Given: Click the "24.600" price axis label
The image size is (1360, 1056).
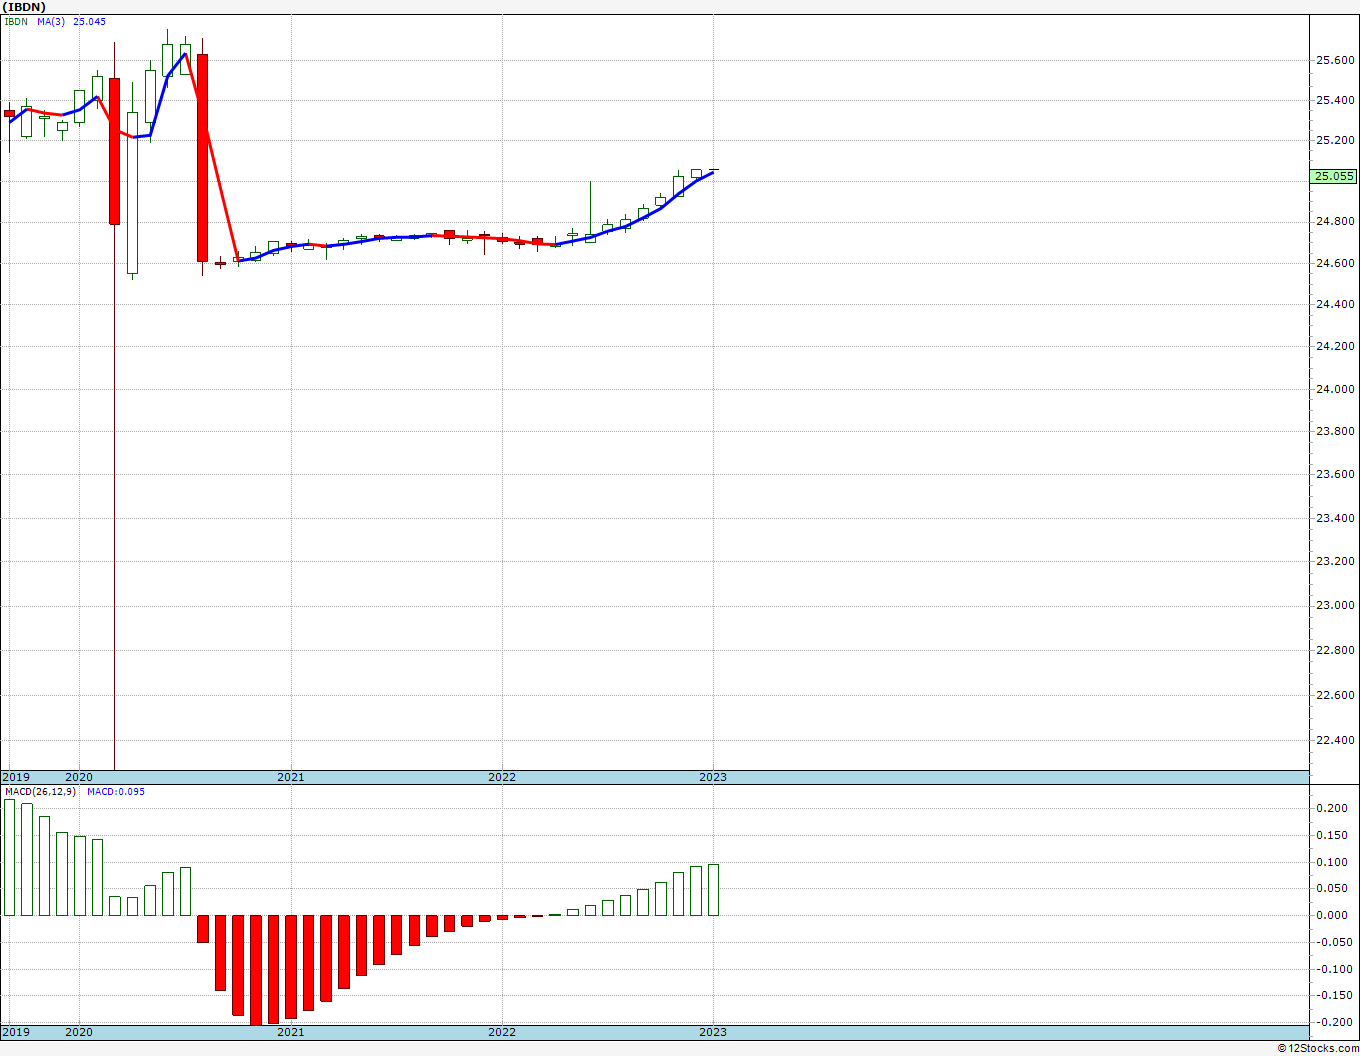Looking at the screenshot, I should (x=1335, y=263).
